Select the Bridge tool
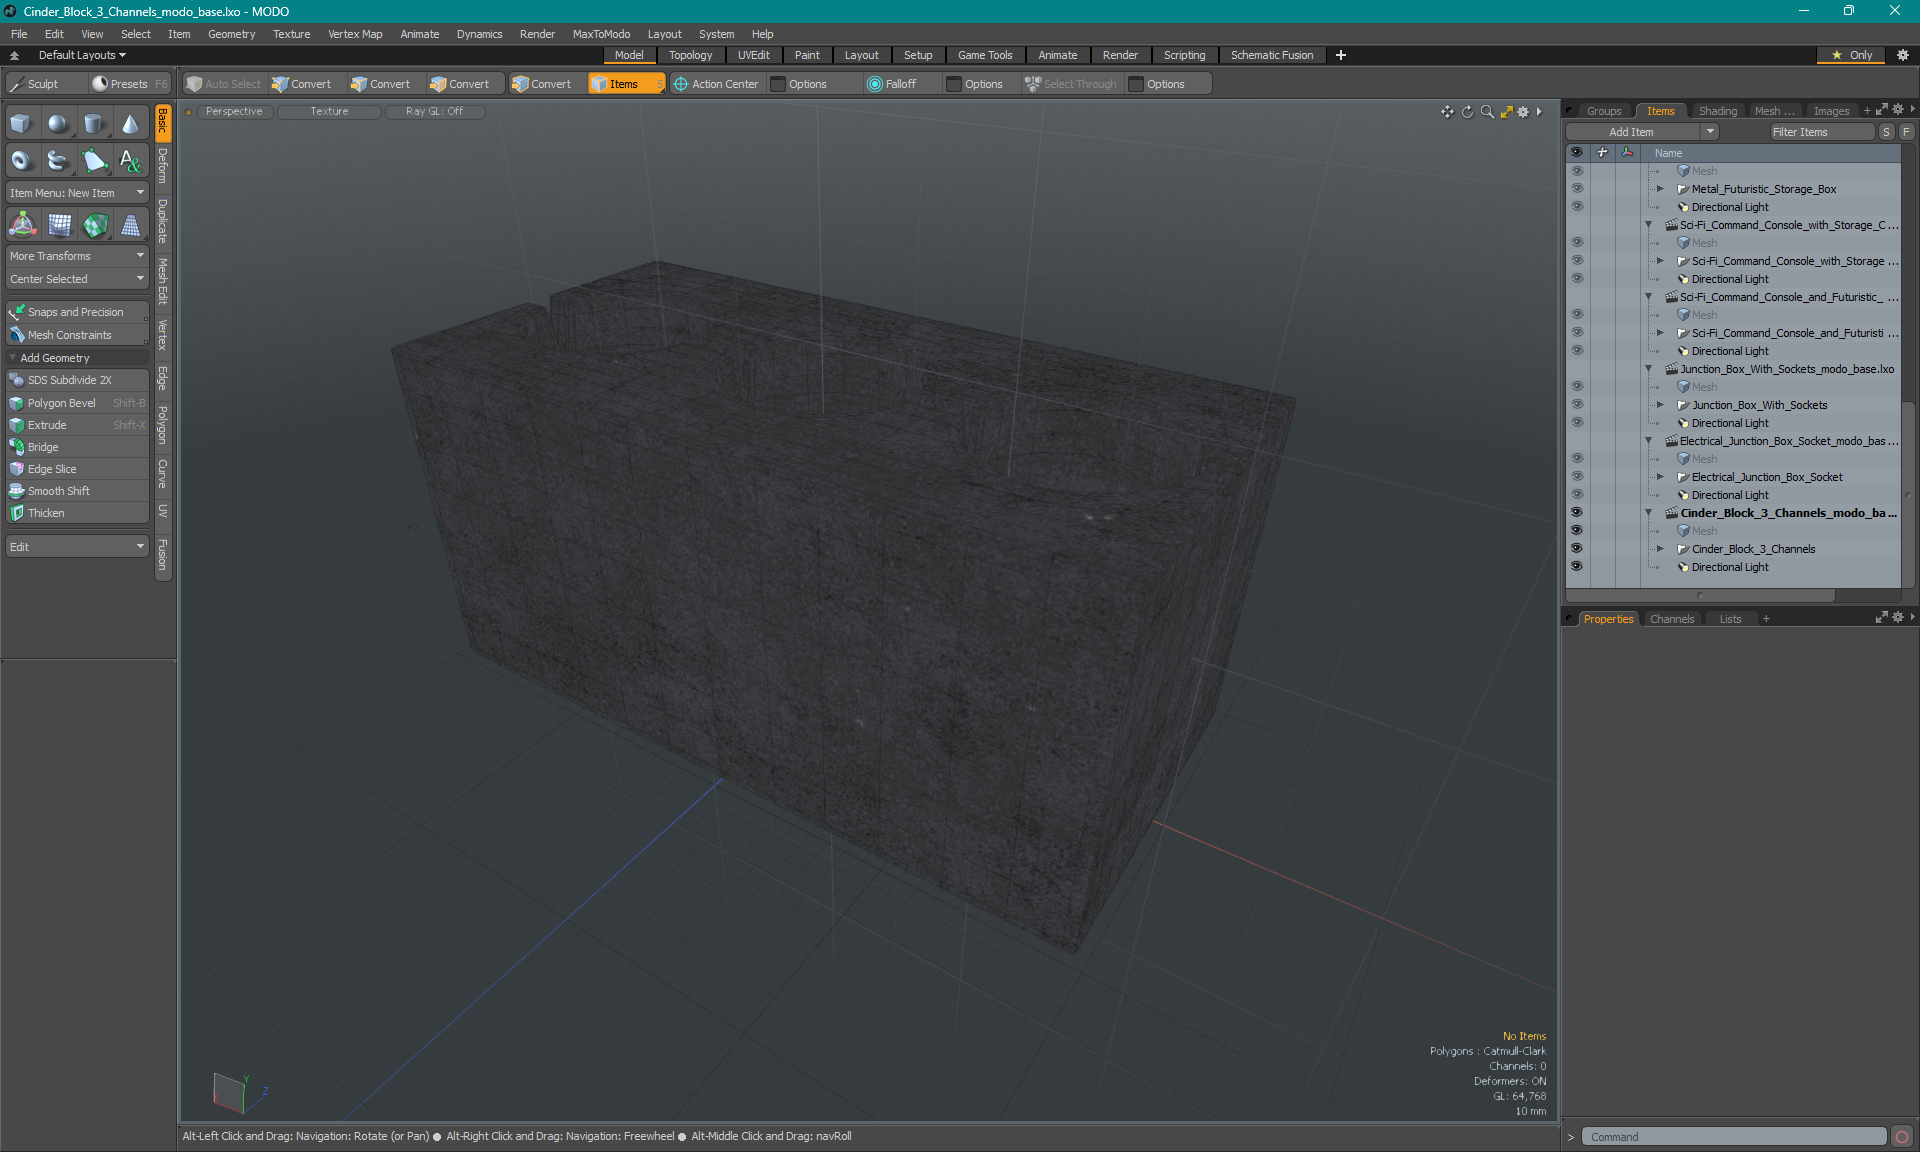The image size is (1920, 1152). click(43, 446)
